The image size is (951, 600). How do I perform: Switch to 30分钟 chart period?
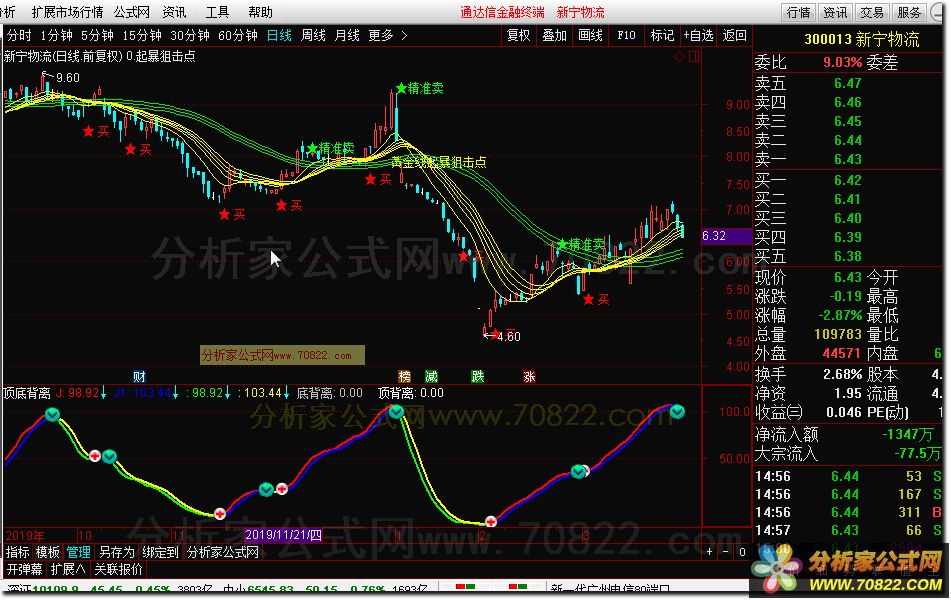tap(190, 36)
